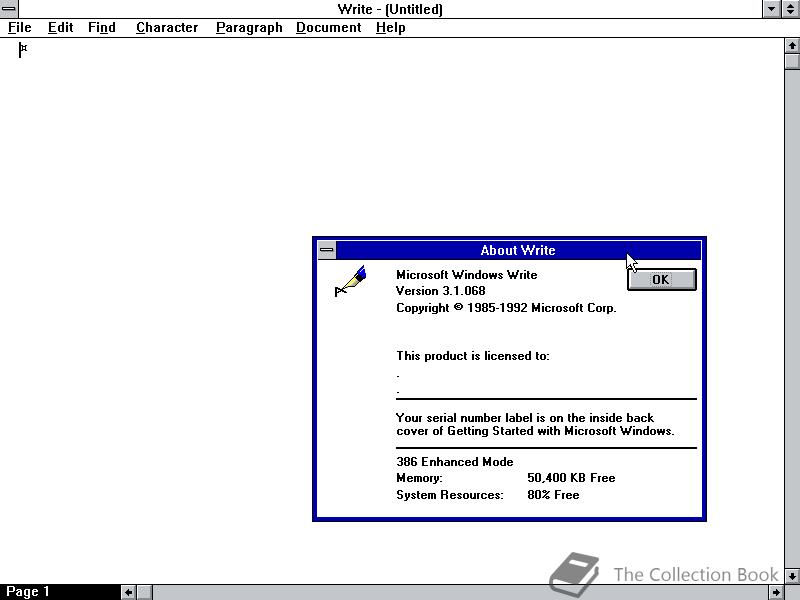
Task: Click the 50,400 KB Free memory value
Action: 571,478
